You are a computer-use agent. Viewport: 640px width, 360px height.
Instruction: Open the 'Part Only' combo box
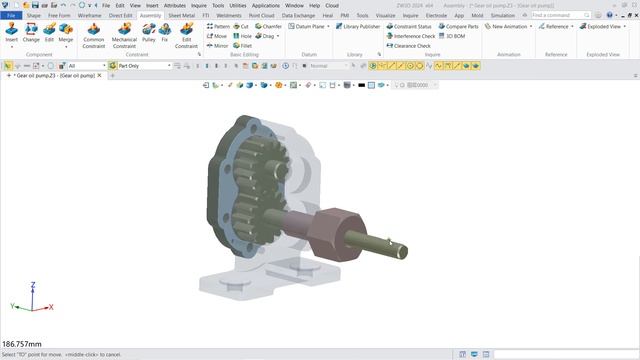[x=144, y=66]
